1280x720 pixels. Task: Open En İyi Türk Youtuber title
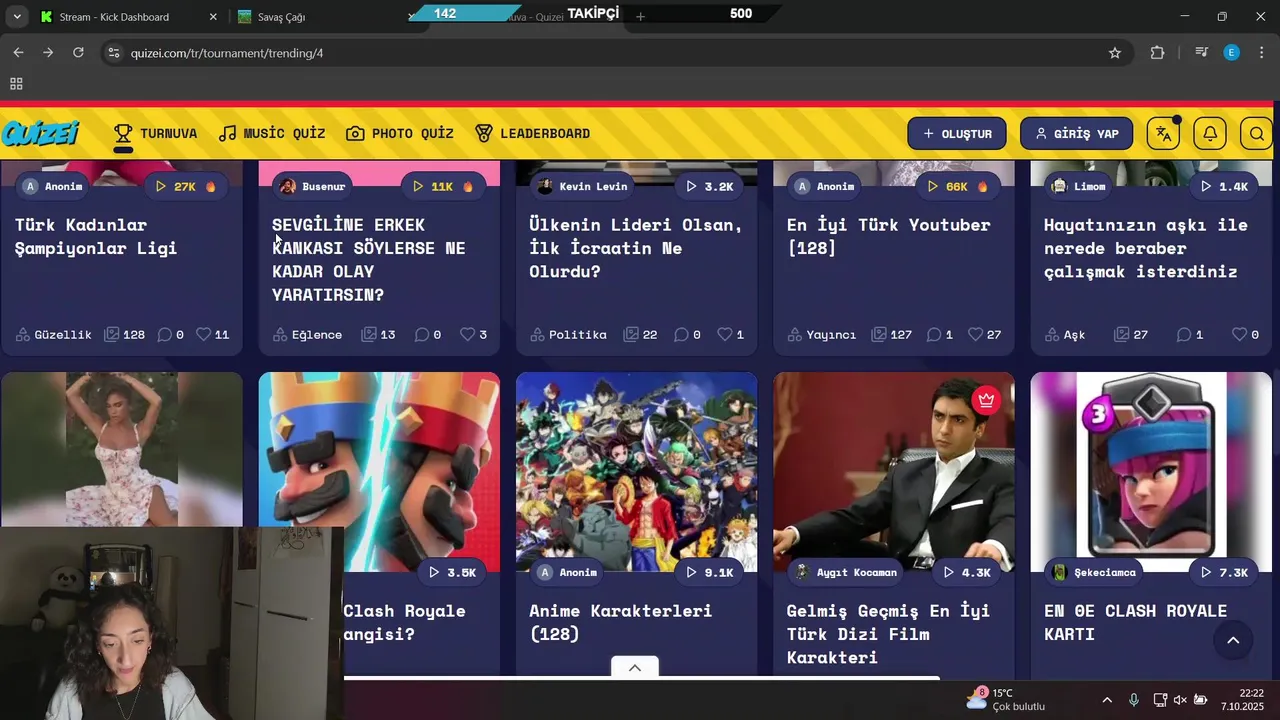pos(889,236)
